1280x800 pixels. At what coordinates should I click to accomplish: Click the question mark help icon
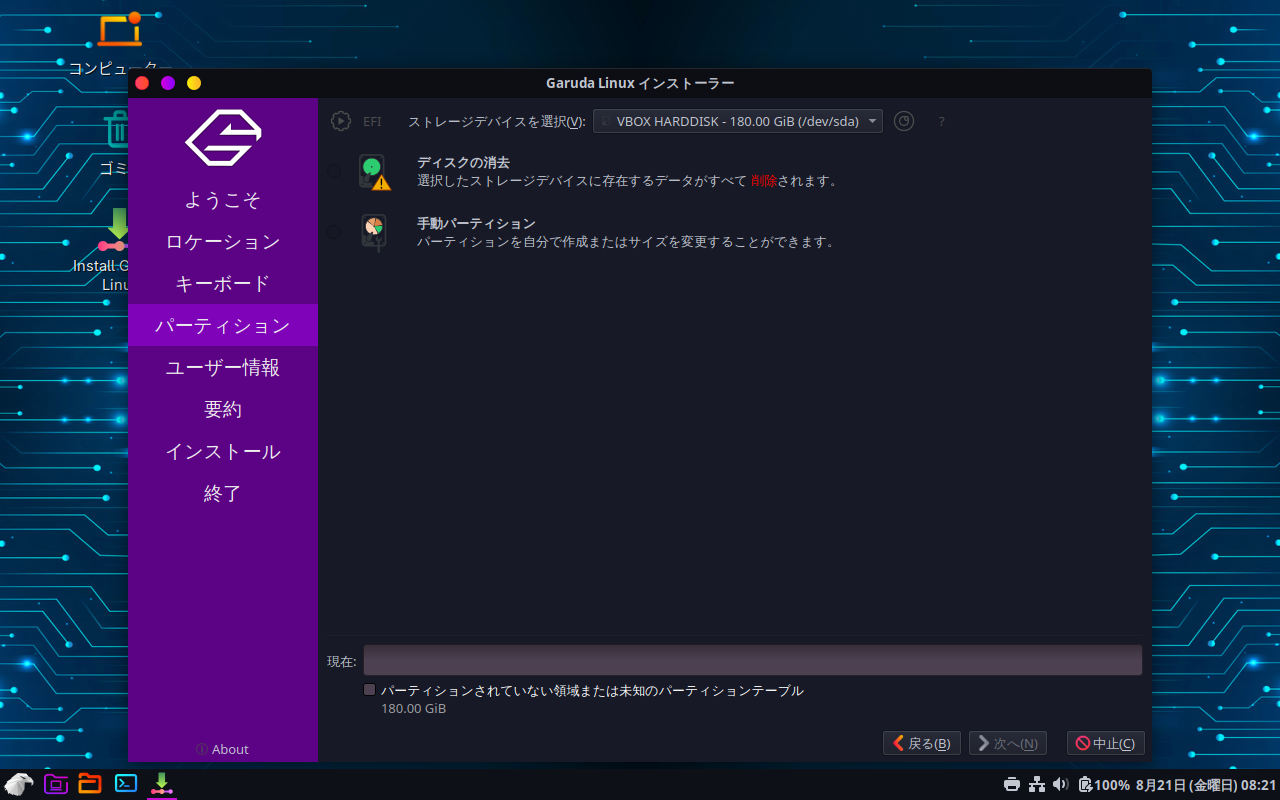[941, 122]
